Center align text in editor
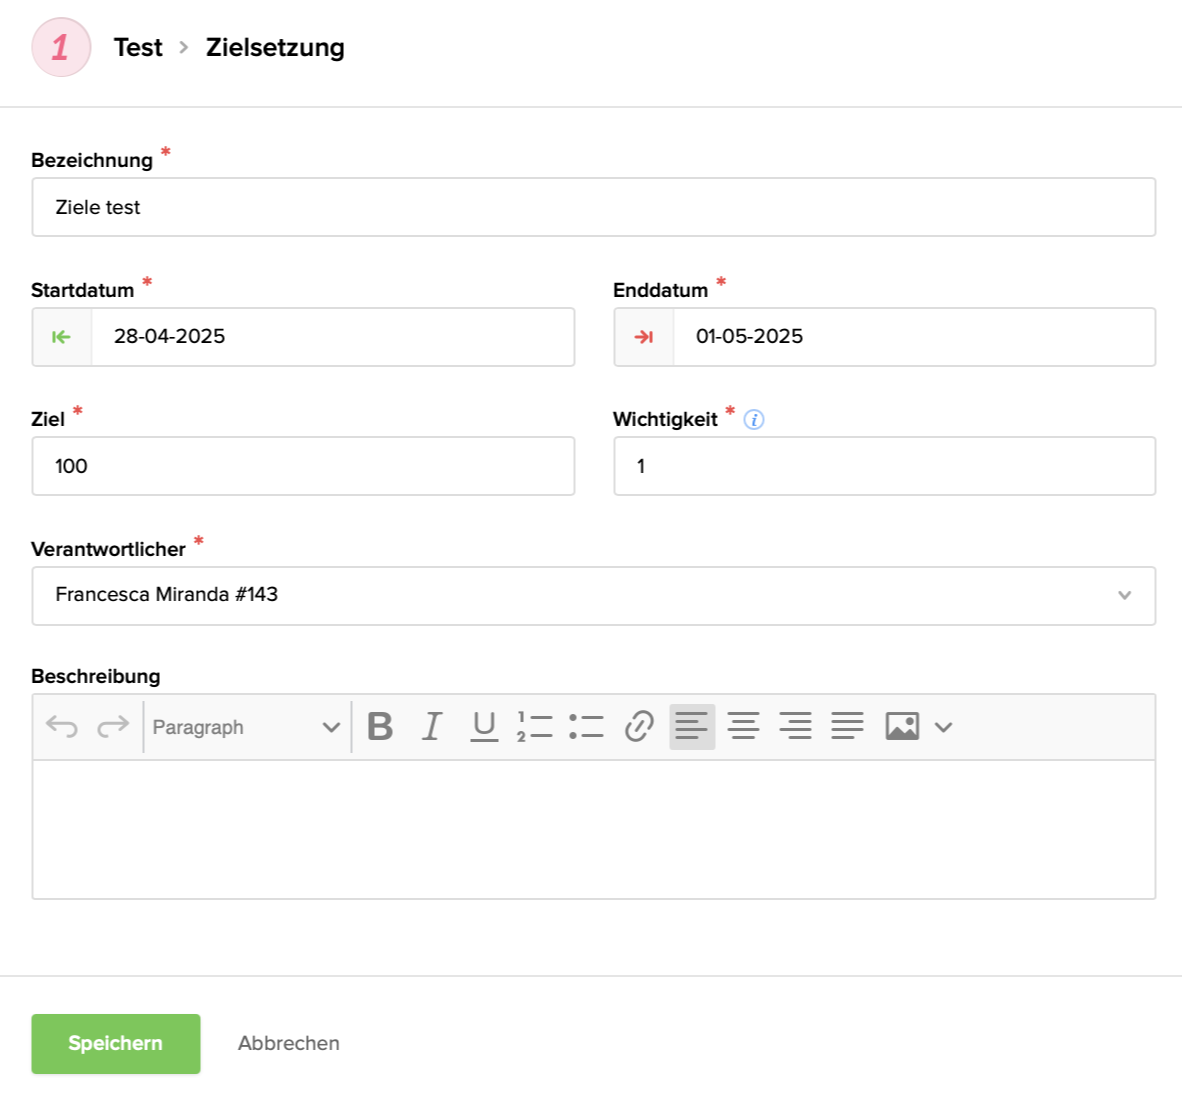 [743, 727]
